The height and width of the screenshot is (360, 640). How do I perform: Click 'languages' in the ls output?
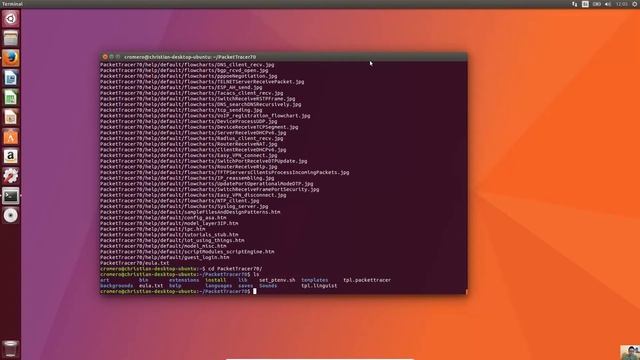click(219, 286)
